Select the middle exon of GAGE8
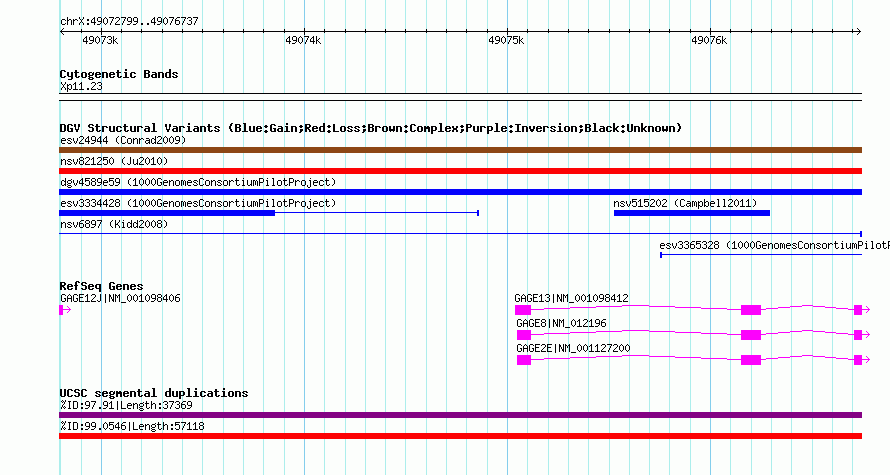This screenshot has height=475, width=890. 751,335
